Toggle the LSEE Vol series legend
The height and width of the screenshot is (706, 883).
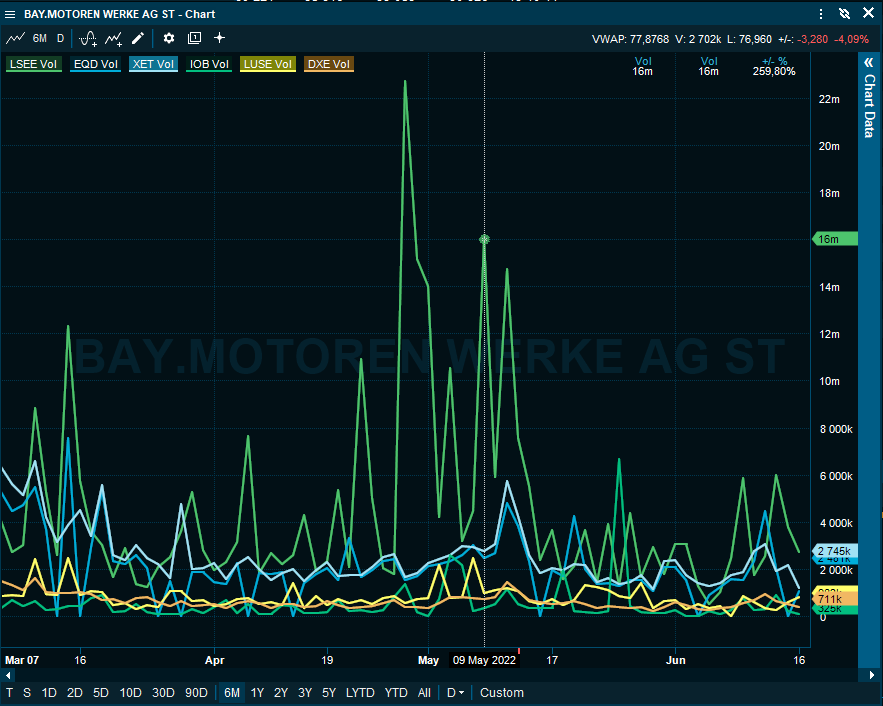pos(34,64)
